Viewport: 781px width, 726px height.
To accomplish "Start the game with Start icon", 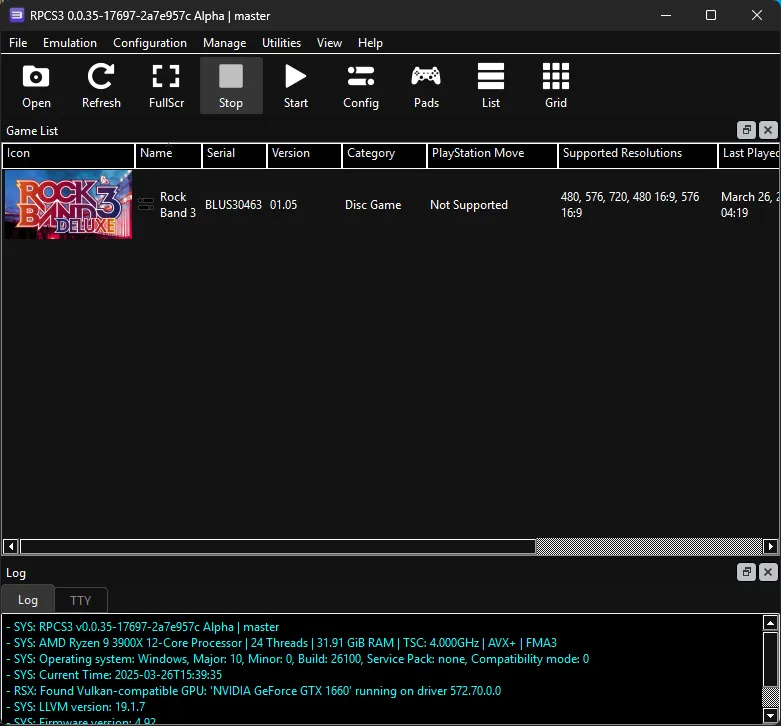I will click(296, 86).
